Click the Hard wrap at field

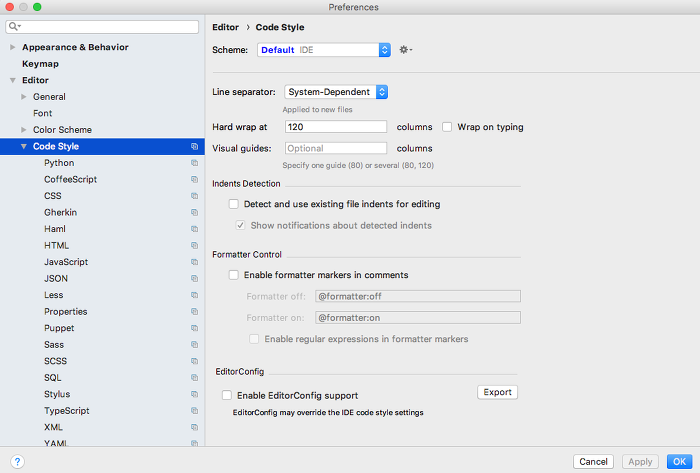(336, 127)
